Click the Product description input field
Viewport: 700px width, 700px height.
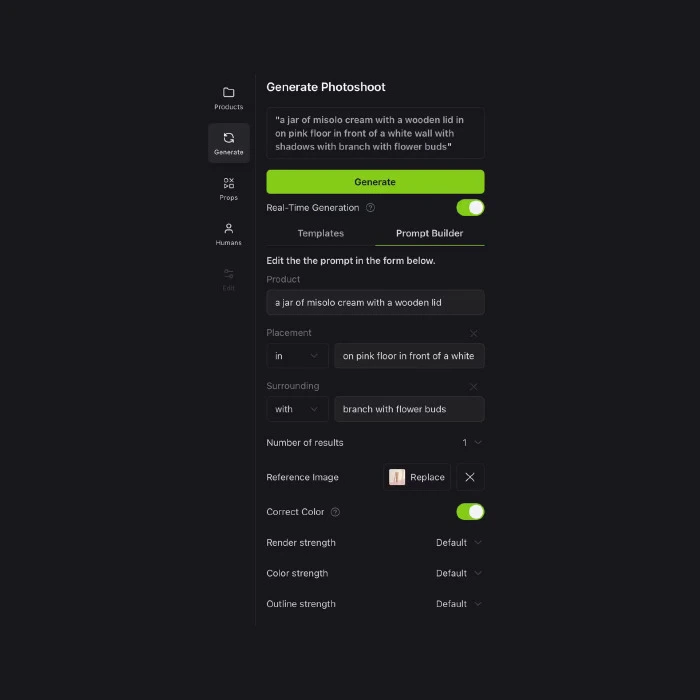[x=375, y=302]
